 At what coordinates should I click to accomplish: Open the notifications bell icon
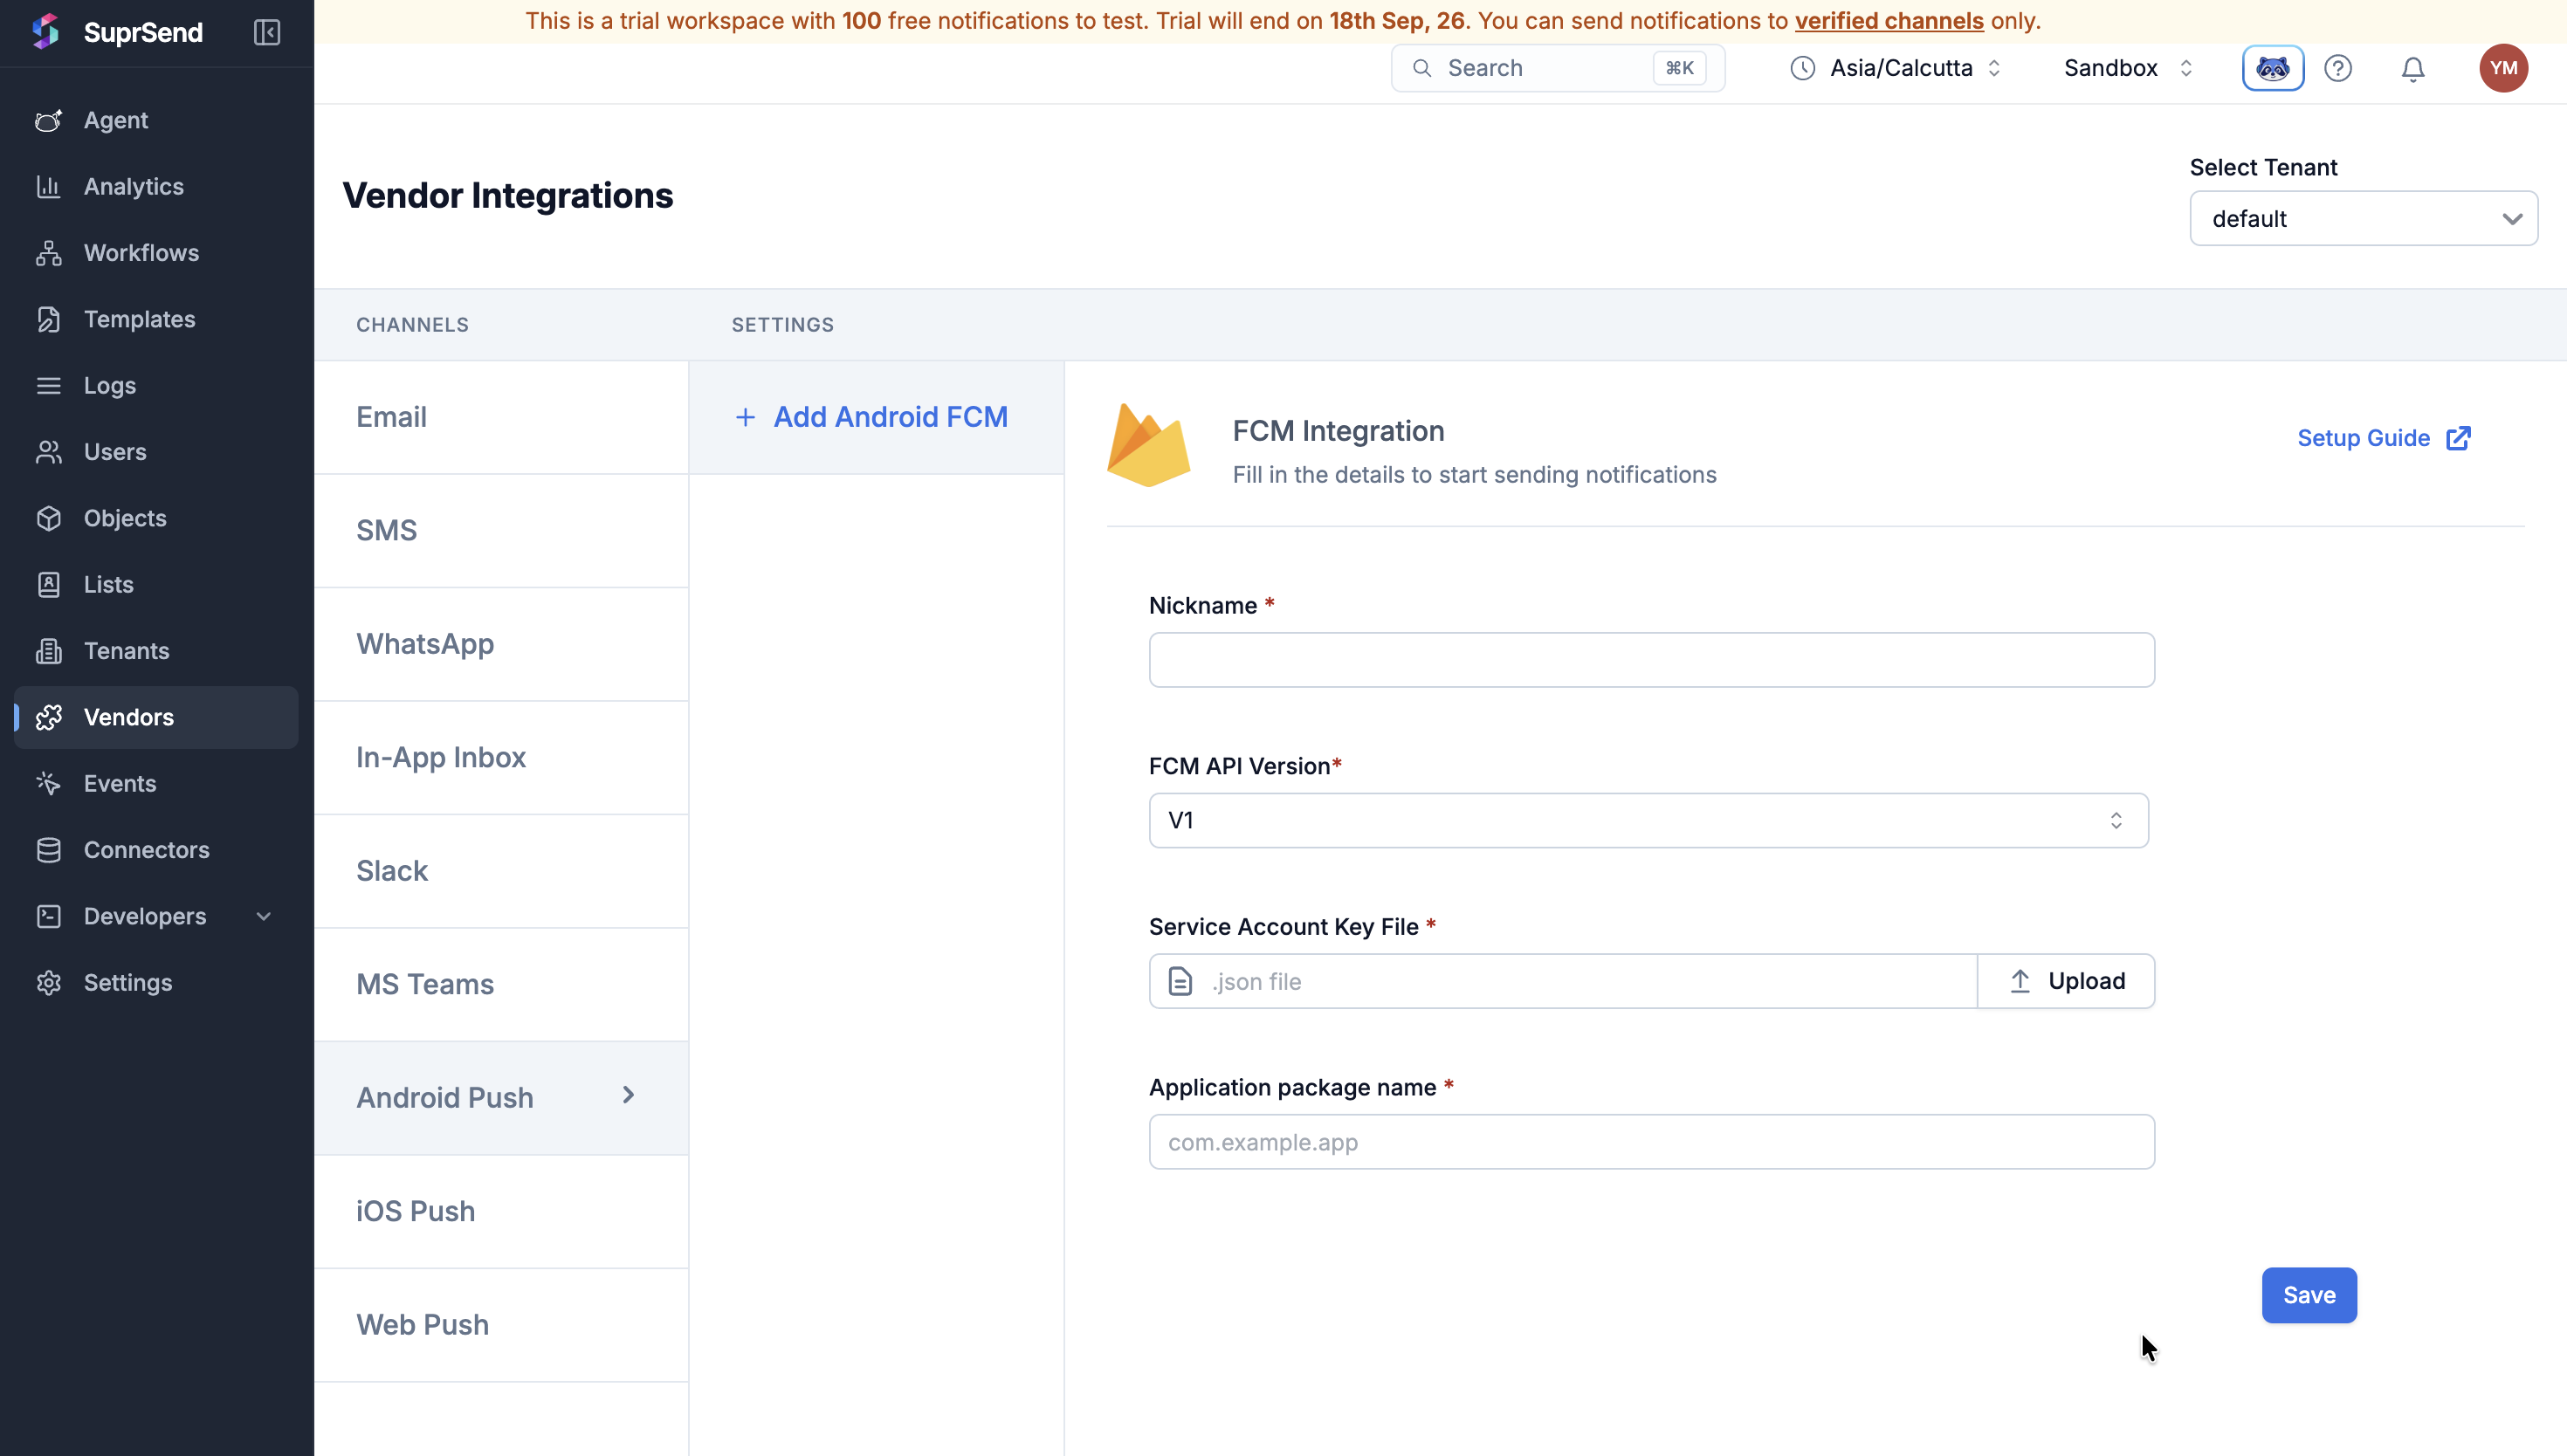coord(2413,69)
